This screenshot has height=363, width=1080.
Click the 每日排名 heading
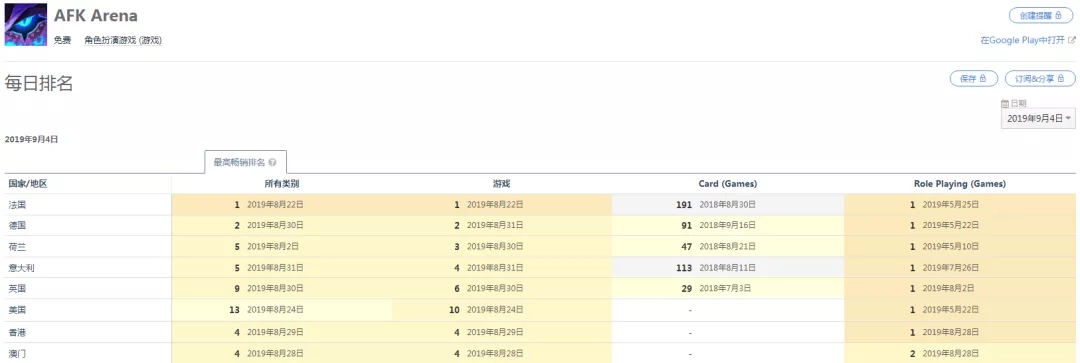tap(39, 83)
